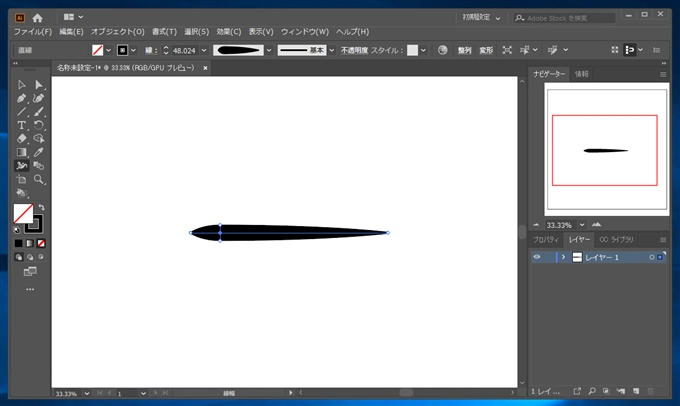Click 変形 transform button

pyautogui.click(x=486, y=50)
